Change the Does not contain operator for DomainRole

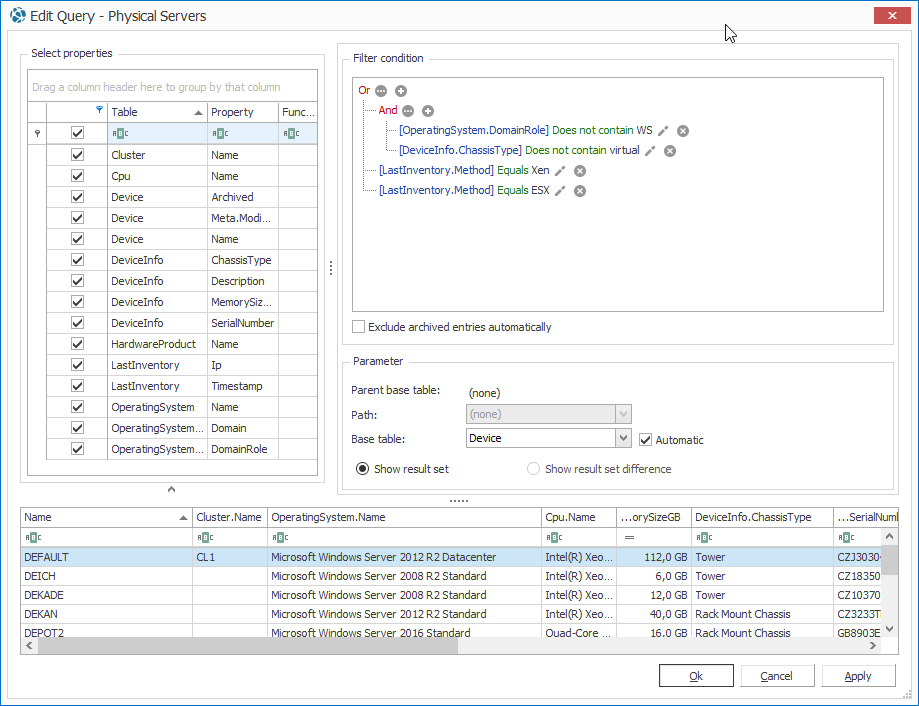coord(593,130)
